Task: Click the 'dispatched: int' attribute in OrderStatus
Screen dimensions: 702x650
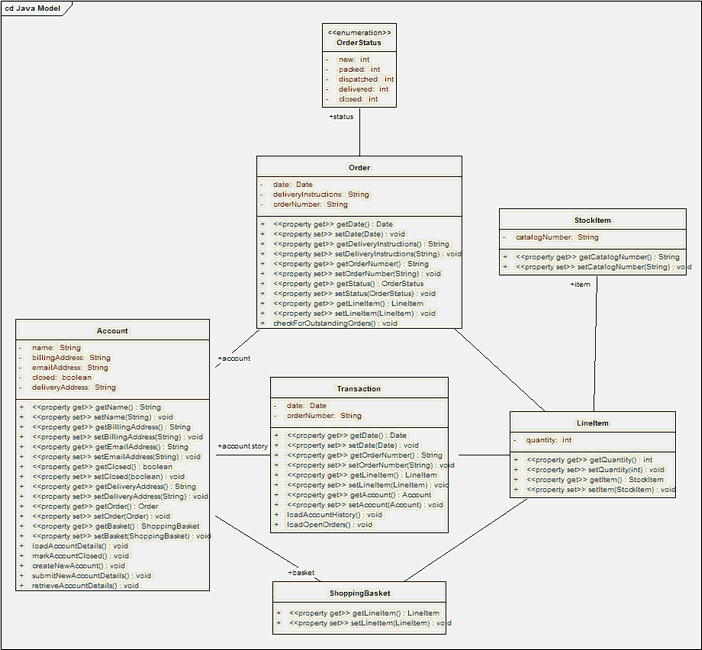Action: (366, 79)
